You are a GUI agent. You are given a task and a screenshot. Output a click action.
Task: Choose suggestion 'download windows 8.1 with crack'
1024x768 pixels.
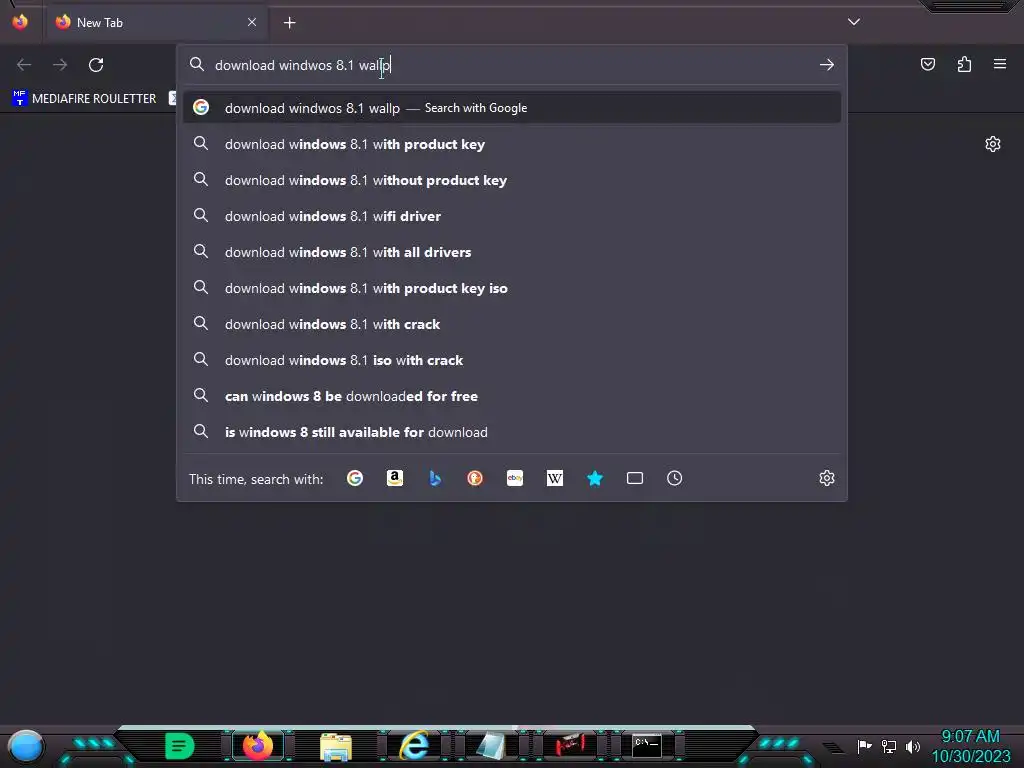pyautogui.click(x=512, y=324)
